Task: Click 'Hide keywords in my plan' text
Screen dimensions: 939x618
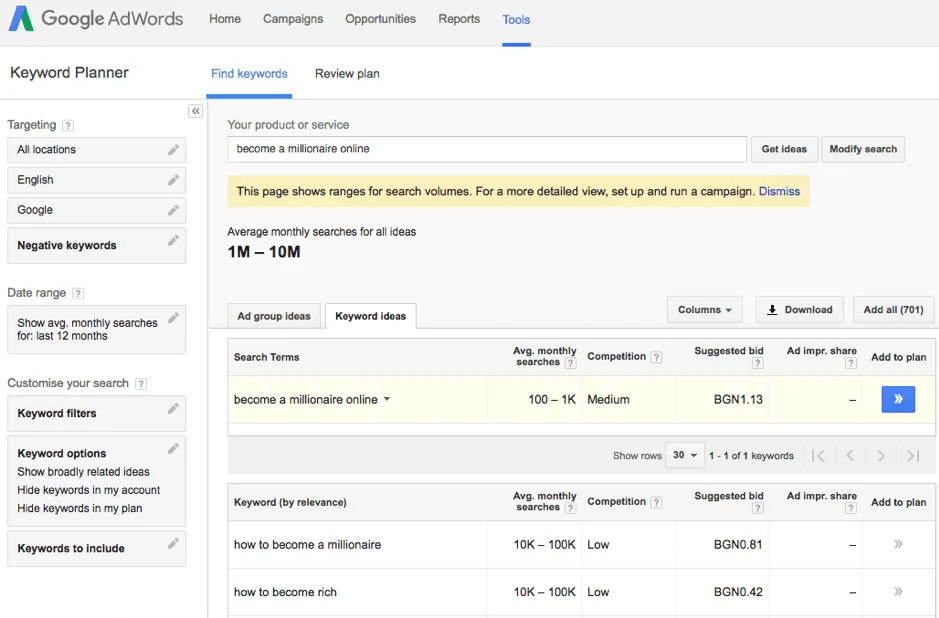Action: tap(80, 508)
